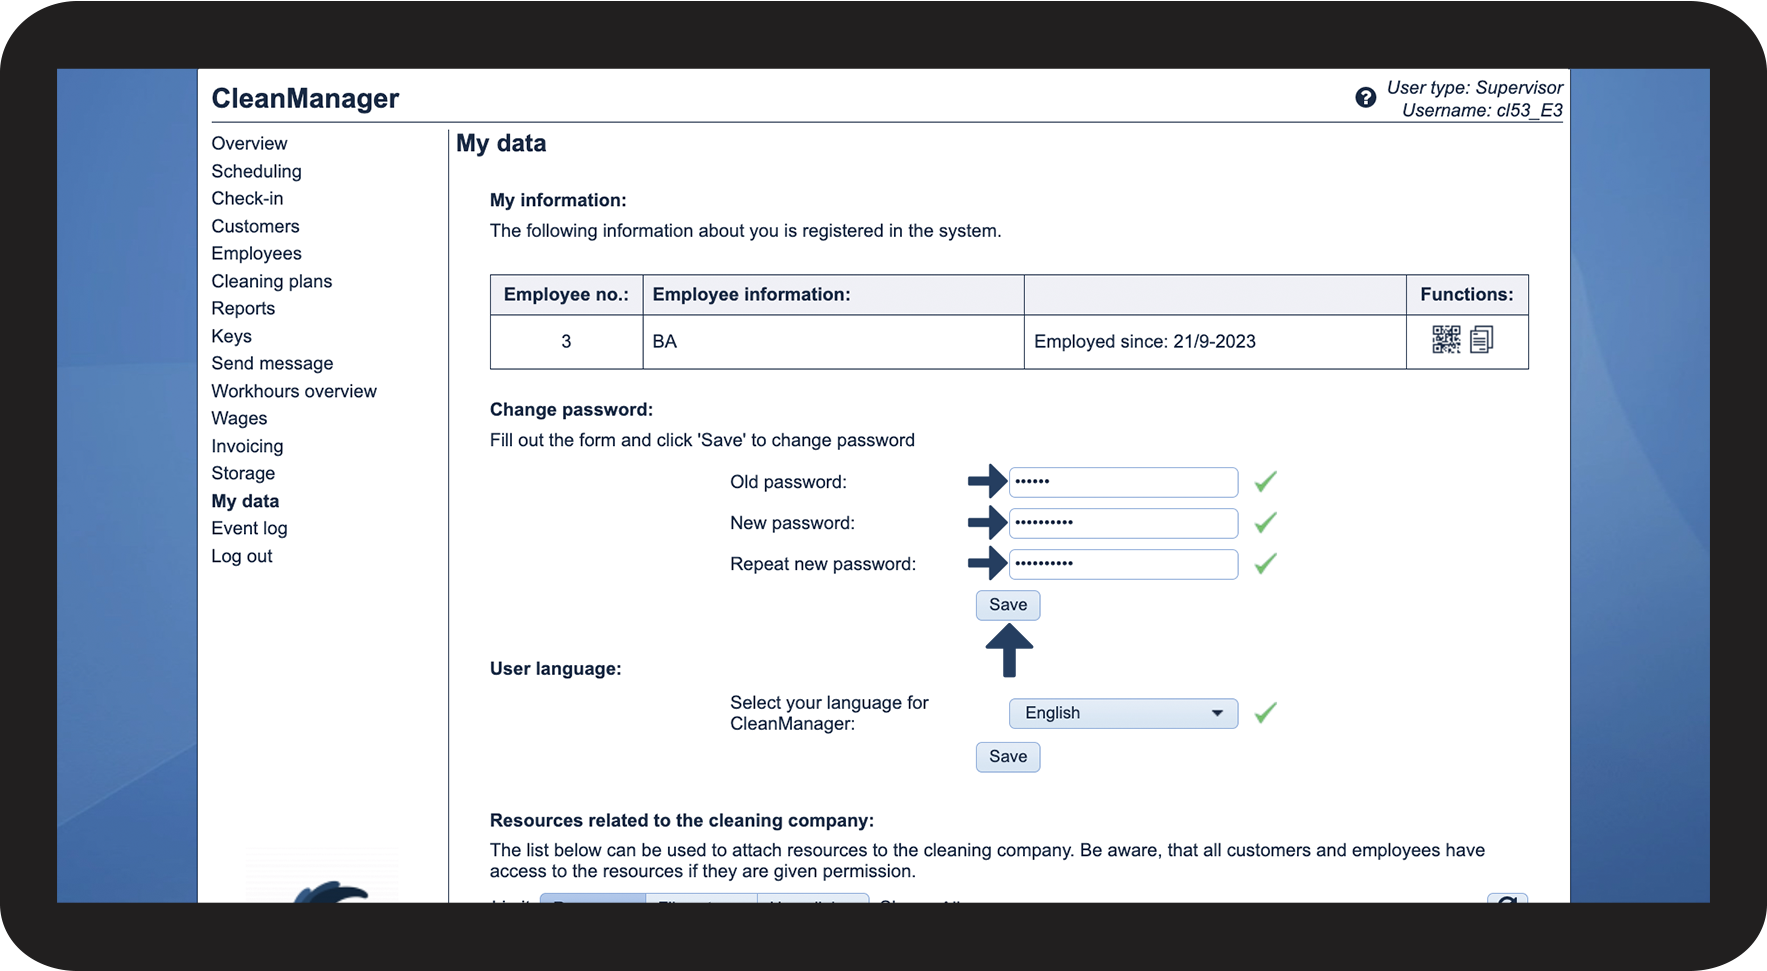Log out of CleanManager
Image resolution: width=1767 pixels, height=971 pixels.
click(241, 556)
